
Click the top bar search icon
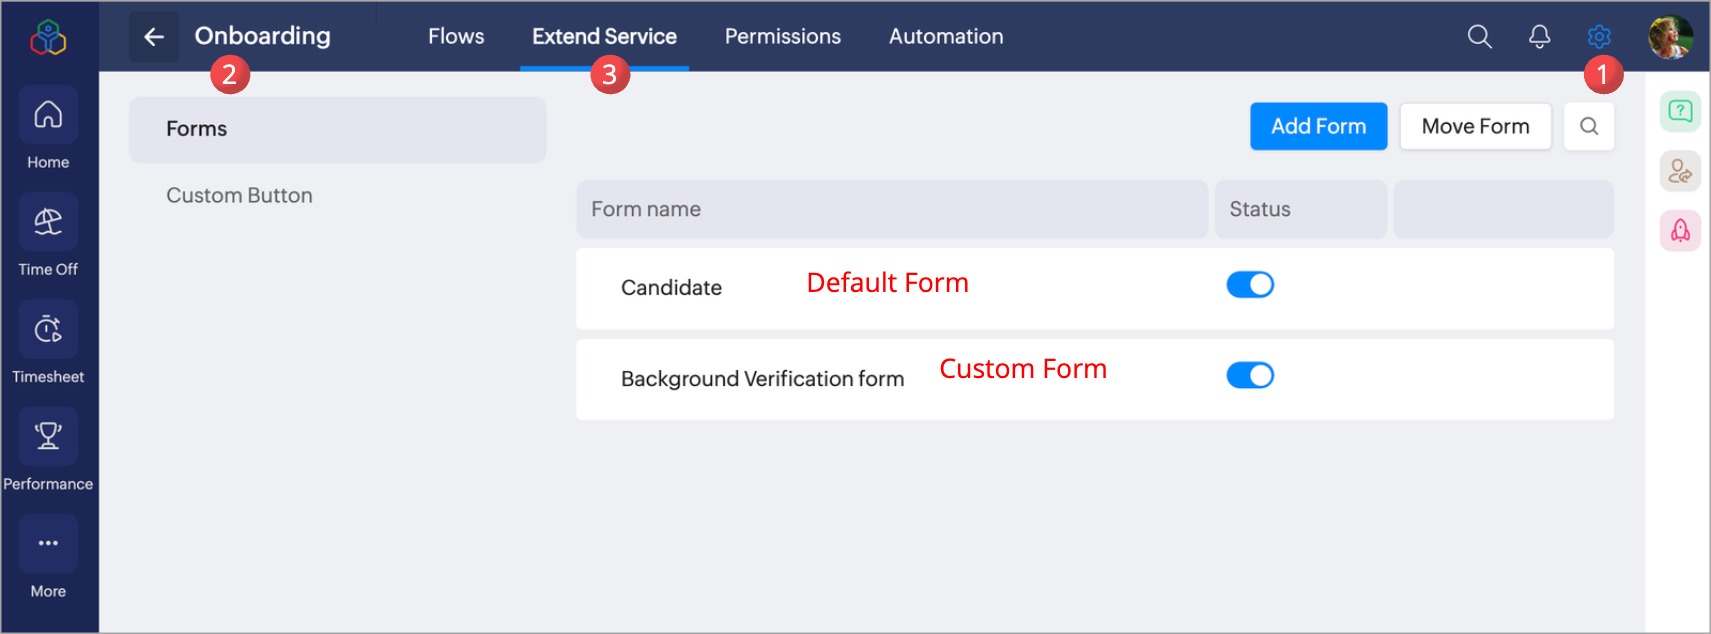pos(1479,37)
